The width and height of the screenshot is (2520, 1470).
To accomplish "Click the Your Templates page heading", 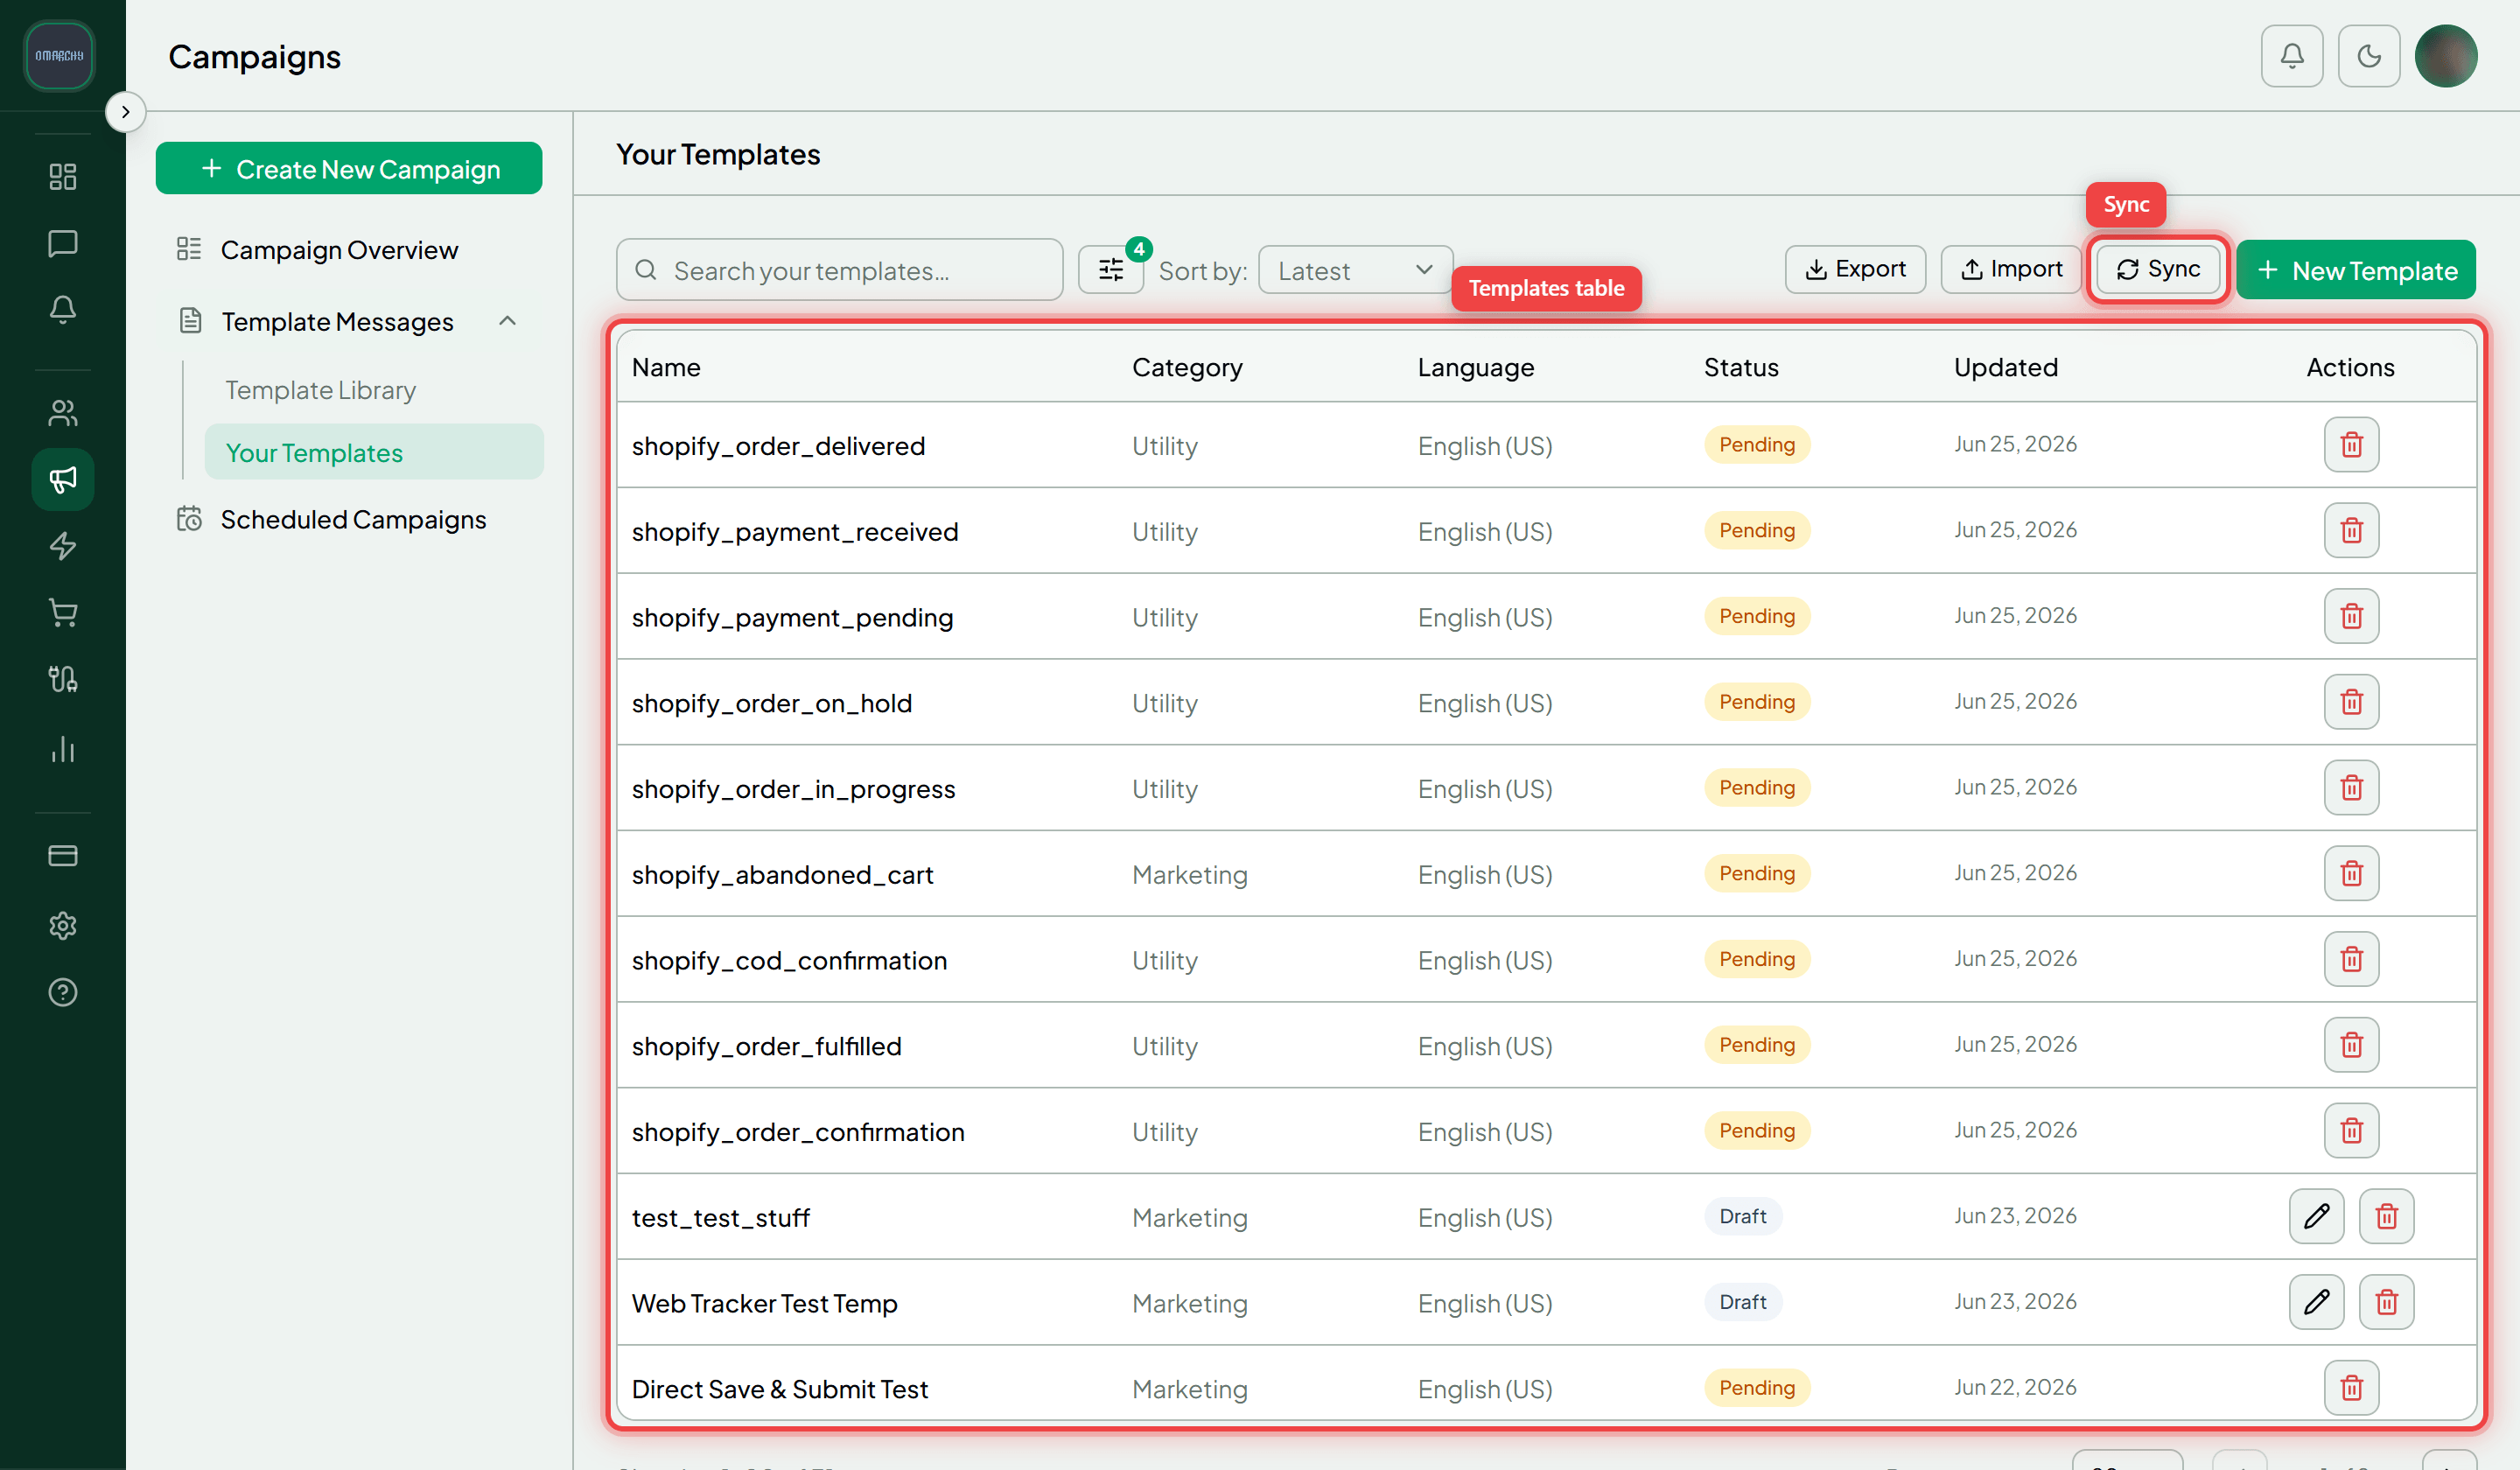I will point(718,155).
